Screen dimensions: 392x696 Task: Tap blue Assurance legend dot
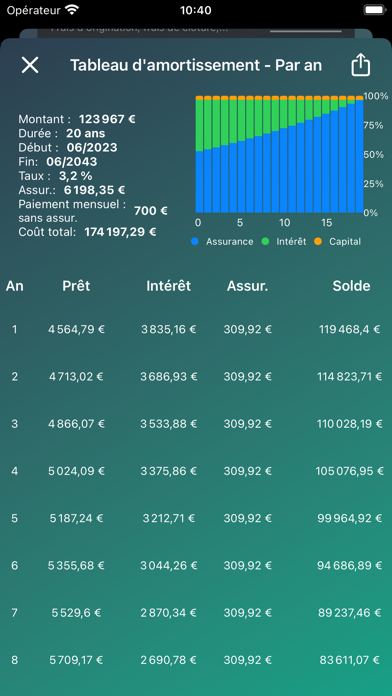point(194,242)
